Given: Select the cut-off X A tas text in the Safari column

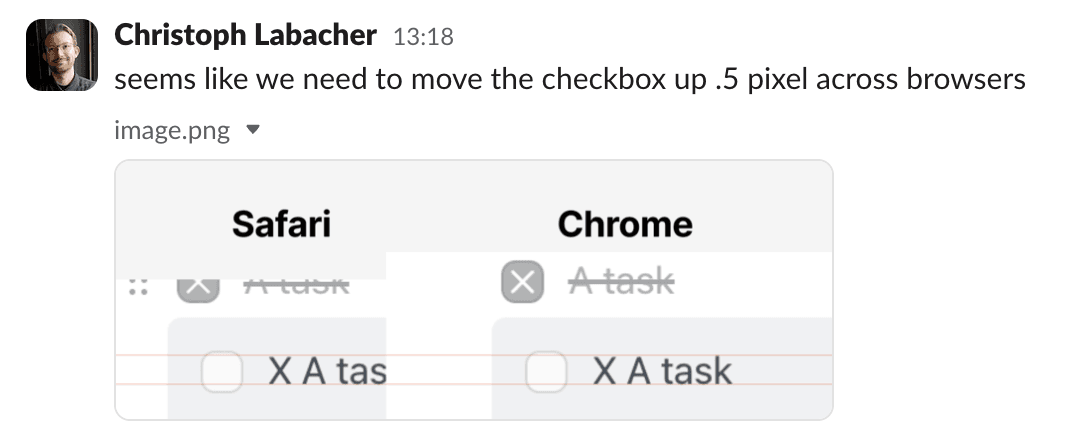Looking at the screenshot, I should (327, 371).
